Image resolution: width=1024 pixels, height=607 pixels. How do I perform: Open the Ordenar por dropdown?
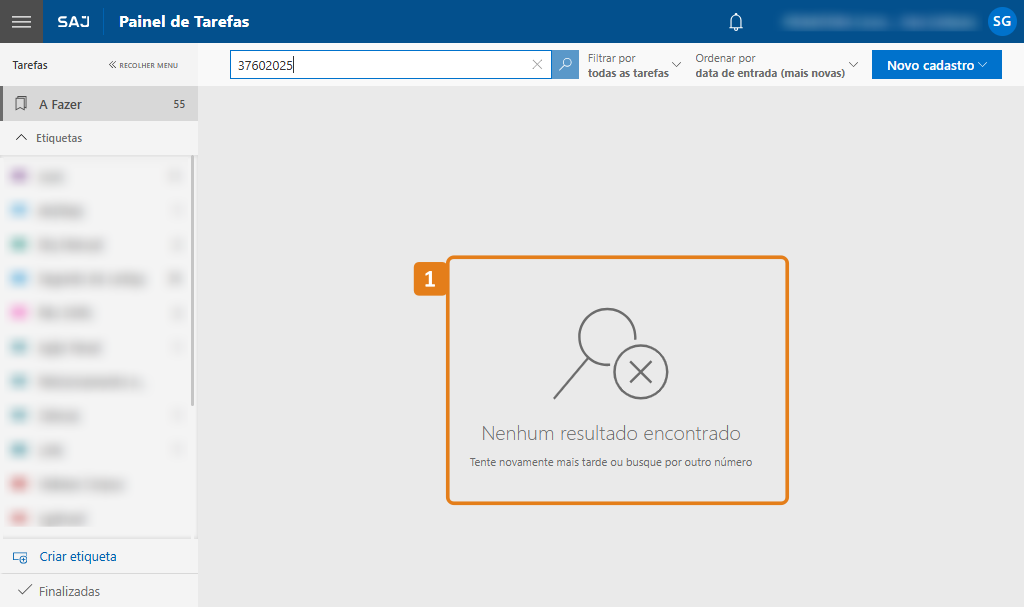(x=776, y=66)
